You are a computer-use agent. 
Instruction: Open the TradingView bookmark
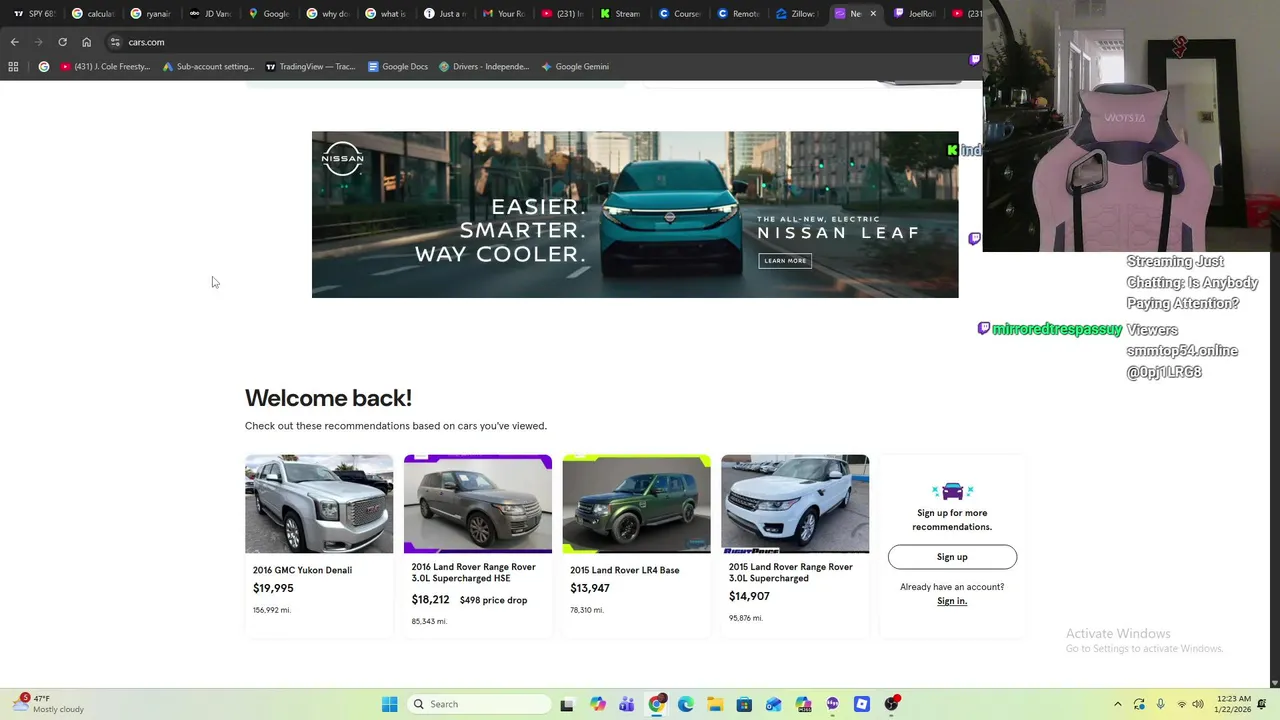pyautogui.click(x=310, y=67)
